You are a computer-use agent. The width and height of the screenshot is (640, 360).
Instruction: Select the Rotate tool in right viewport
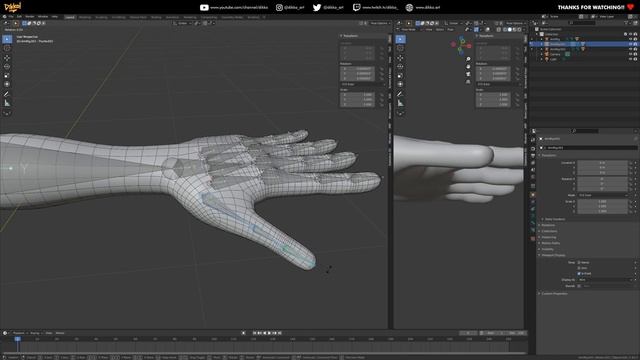pos(400,67)
